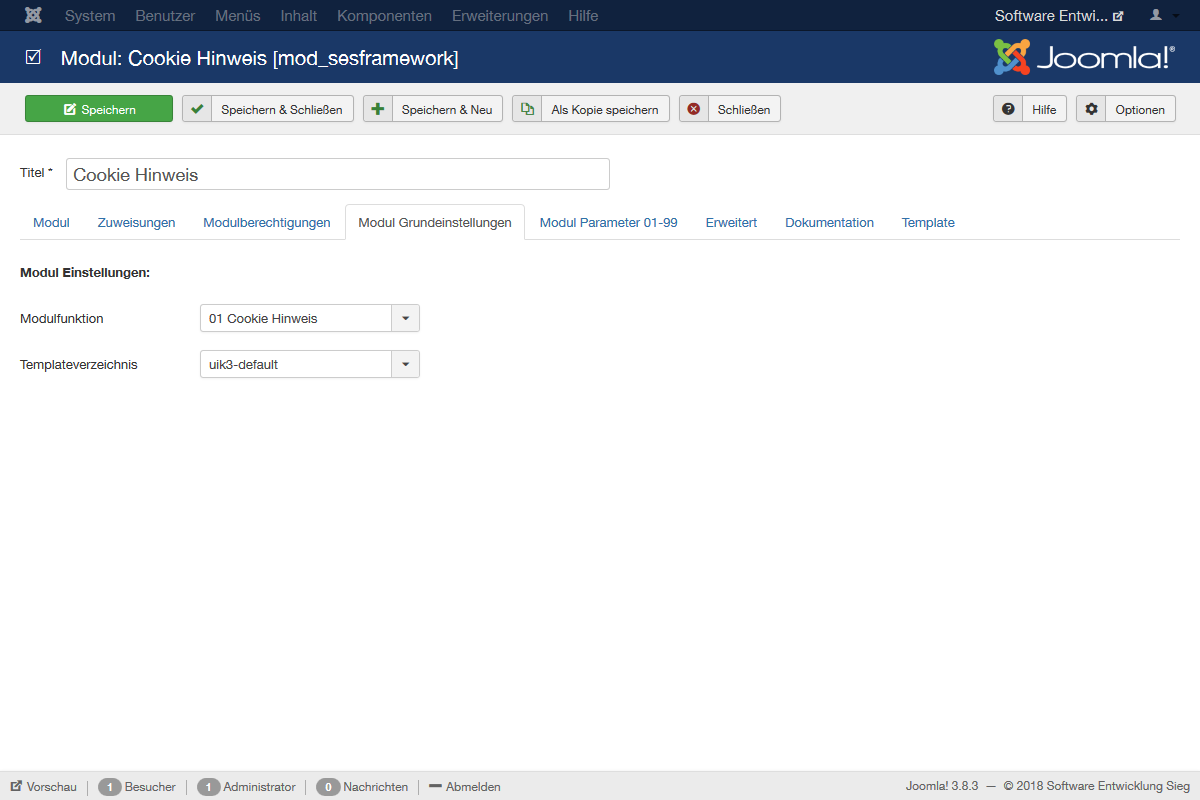Open Optionen via the gear button

tap(1126, 109)
